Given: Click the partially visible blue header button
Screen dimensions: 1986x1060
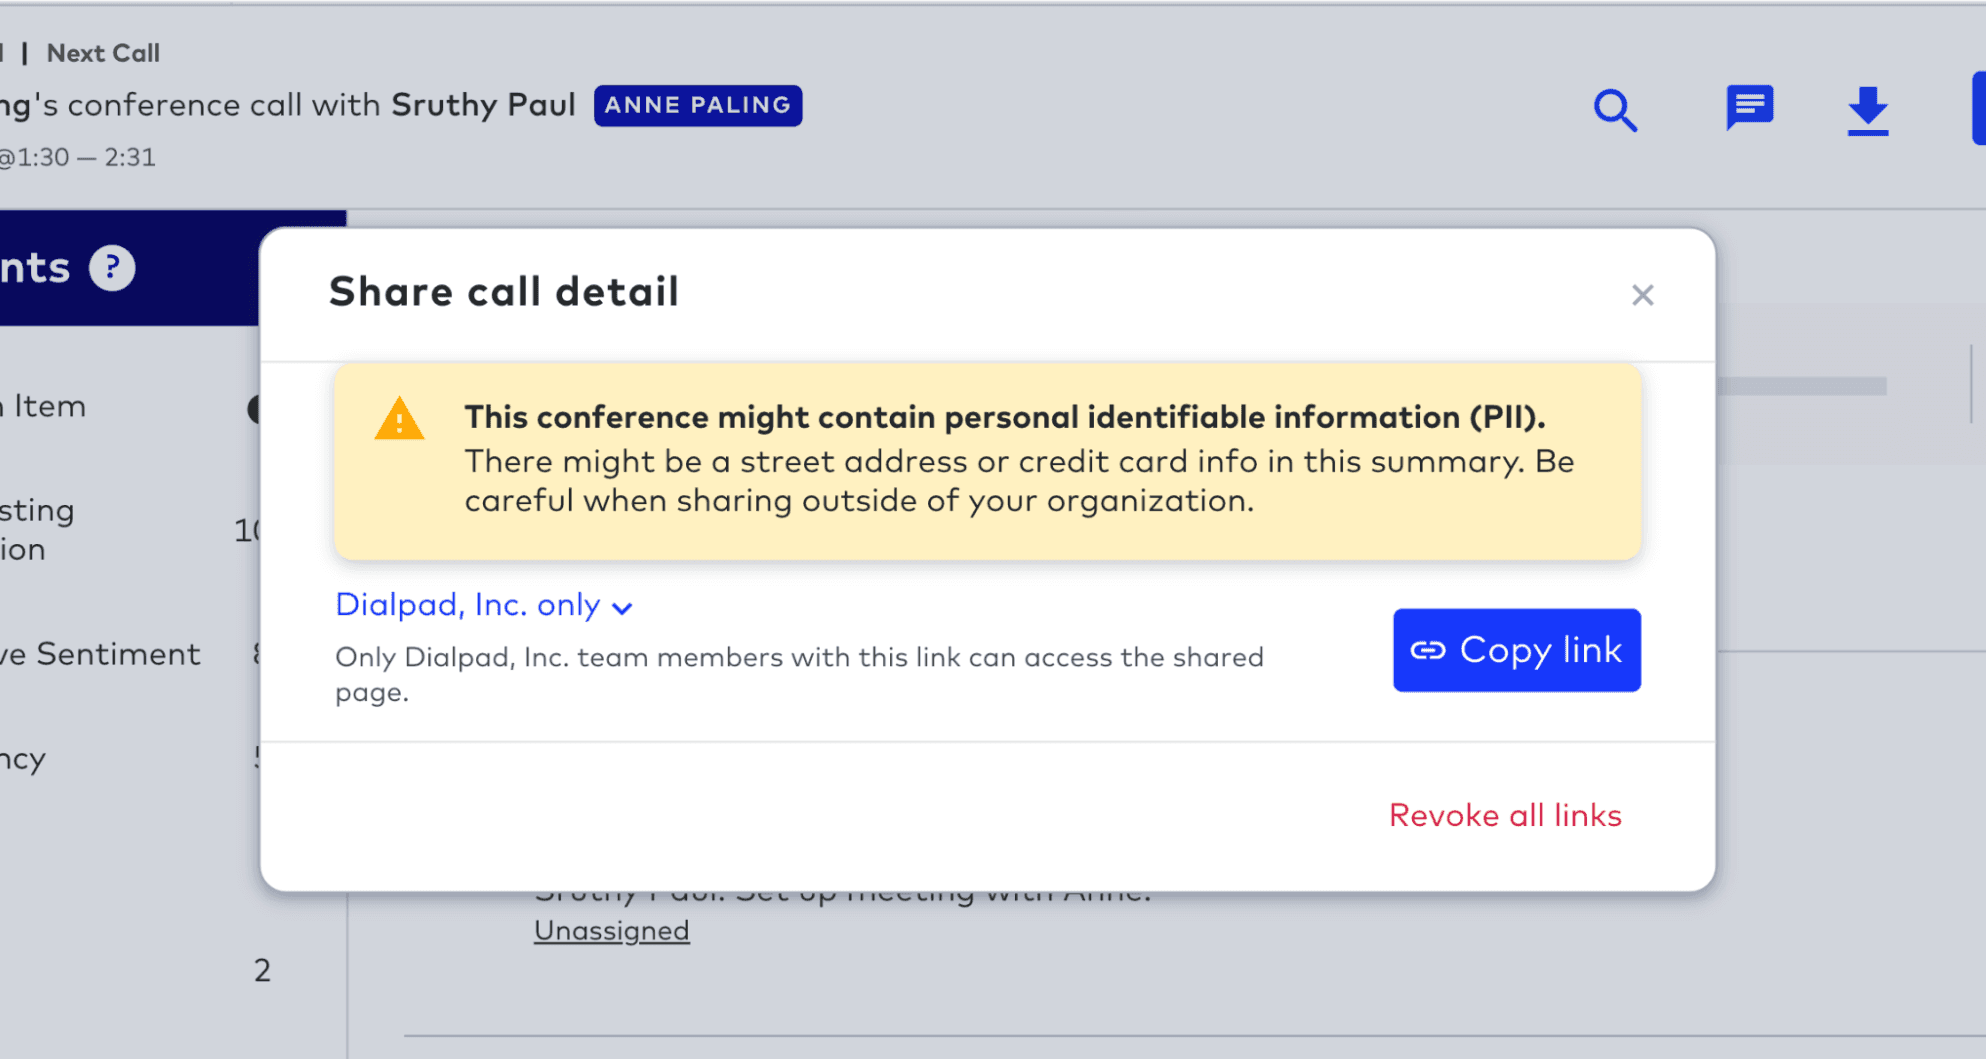Looking at the screenshot, I should click(x=1978, y=108).
